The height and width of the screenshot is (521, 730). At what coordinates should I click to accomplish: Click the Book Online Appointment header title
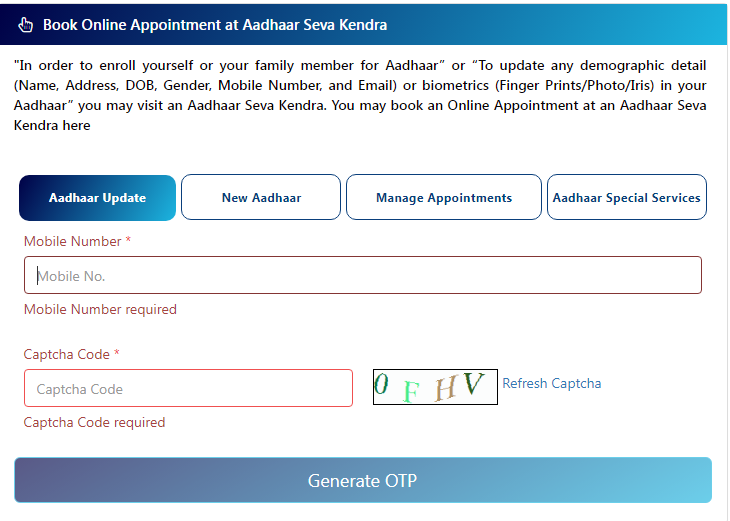pyautogui.click(x=215, y=24)
